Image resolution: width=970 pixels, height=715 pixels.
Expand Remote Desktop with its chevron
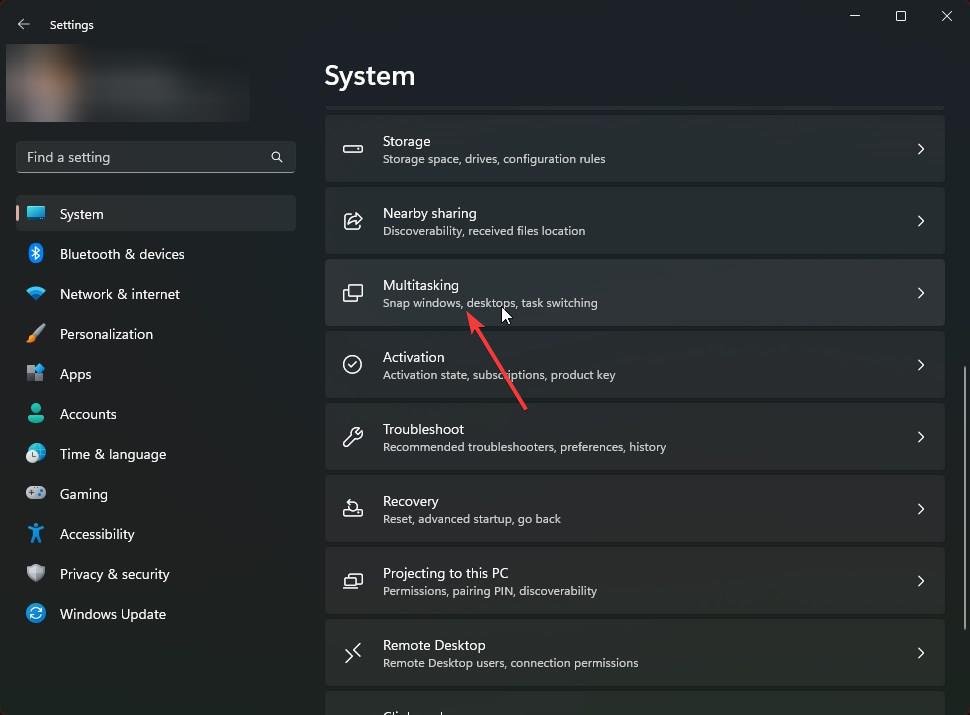920,653
